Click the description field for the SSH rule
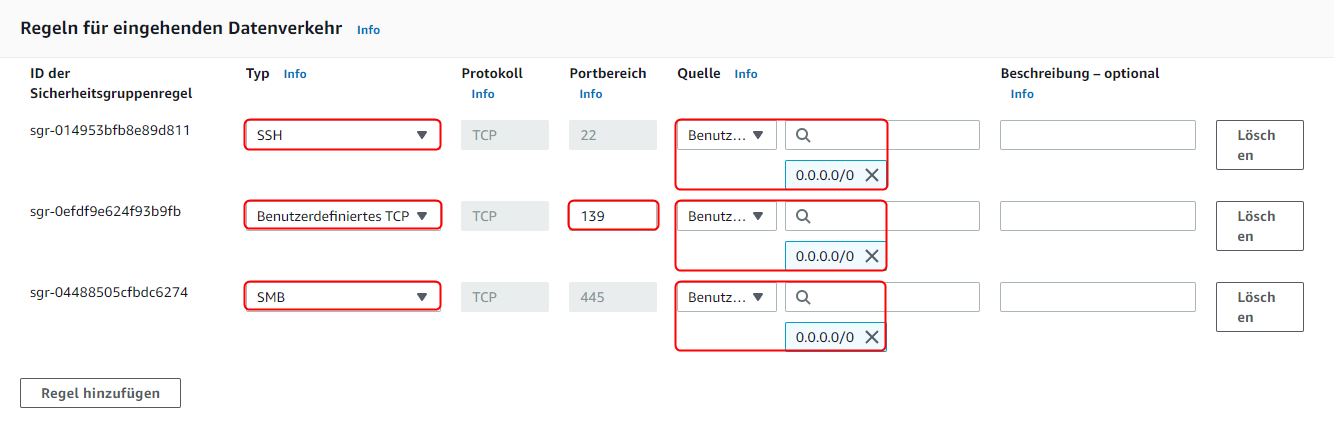 tap(1098, 135)
